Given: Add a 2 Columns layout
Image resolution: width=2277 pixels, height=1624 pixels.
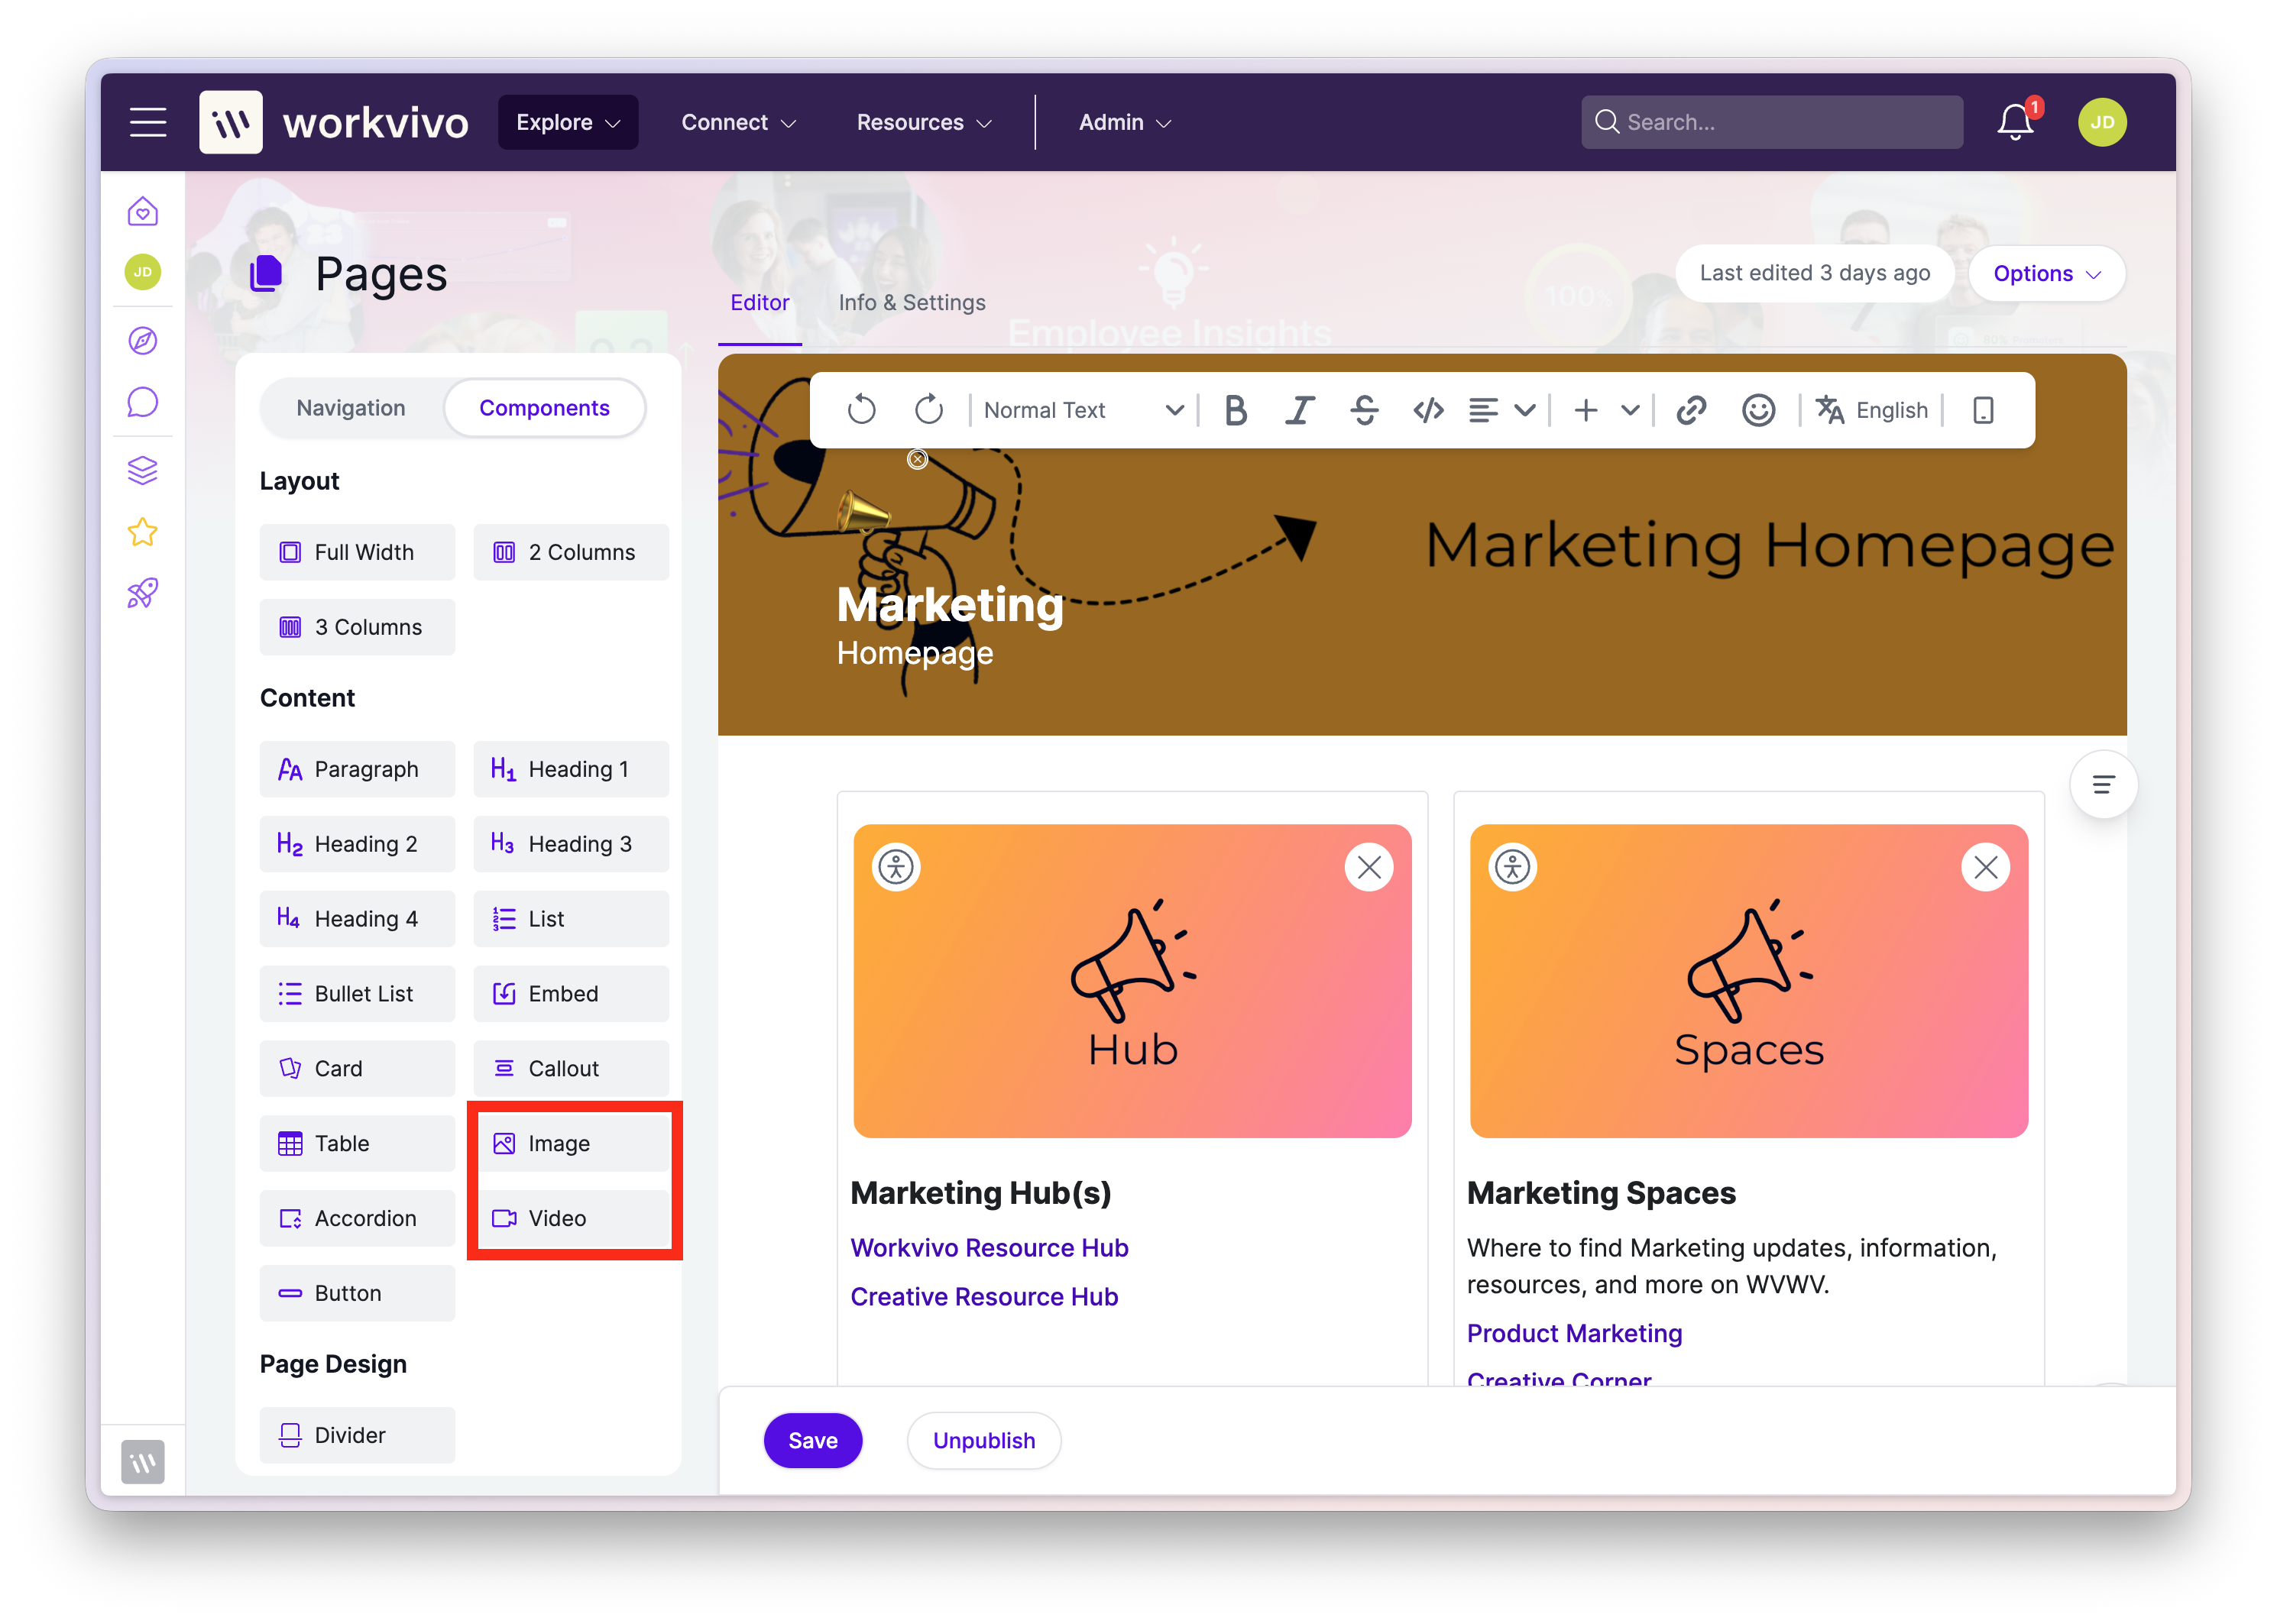Looking at the screenshot, I should (571, 552).
